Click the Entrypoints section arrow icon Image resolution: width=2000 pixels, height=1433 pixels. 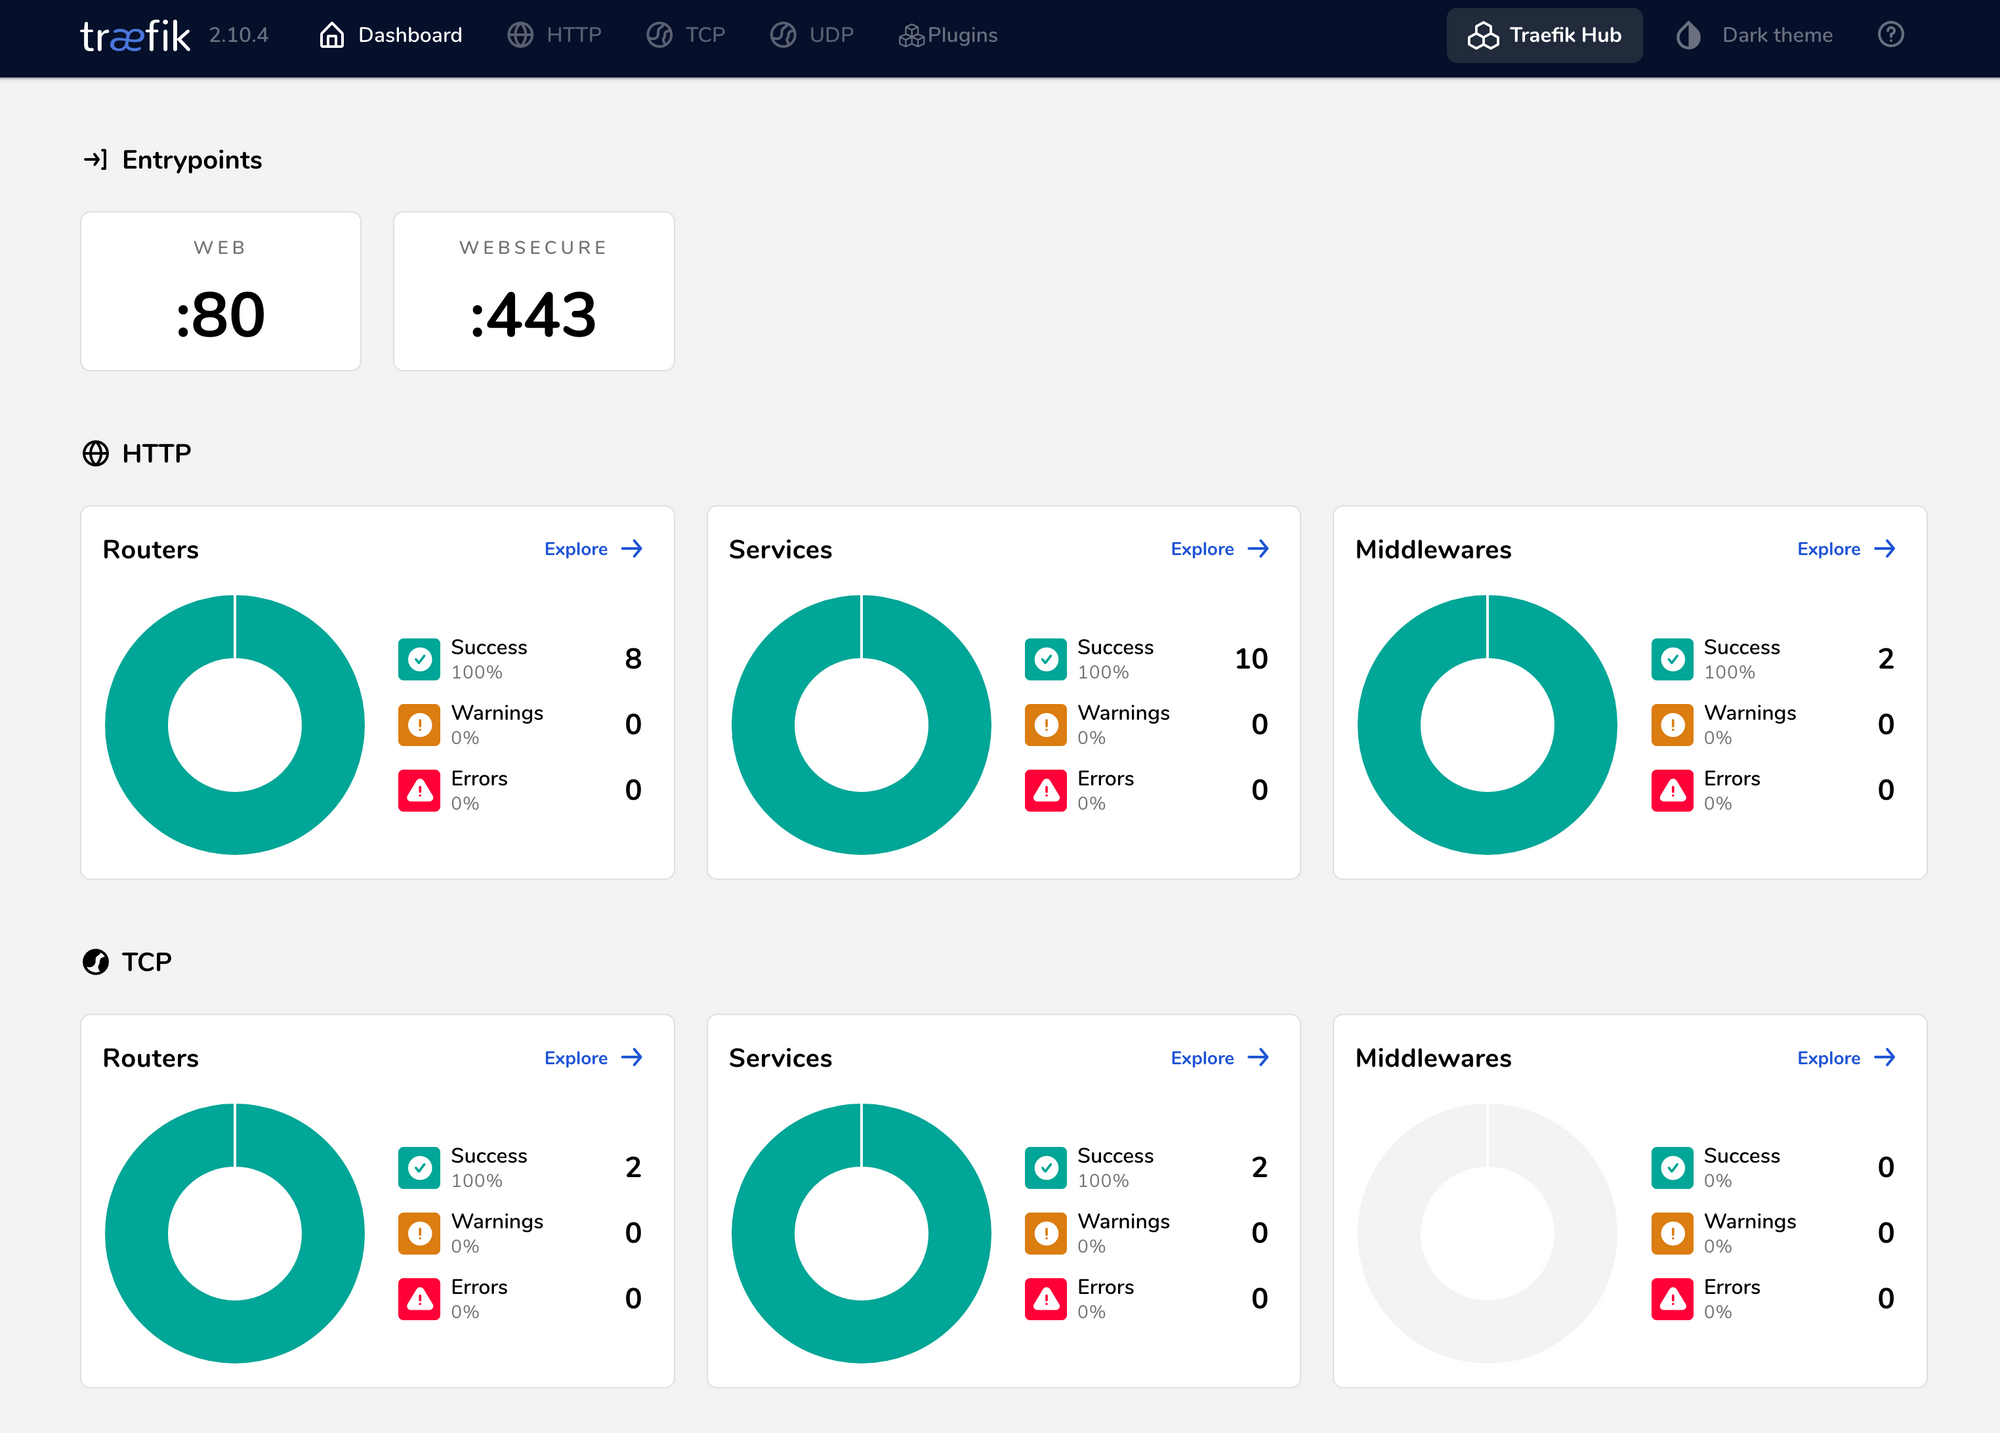click(x=95, y=160)
